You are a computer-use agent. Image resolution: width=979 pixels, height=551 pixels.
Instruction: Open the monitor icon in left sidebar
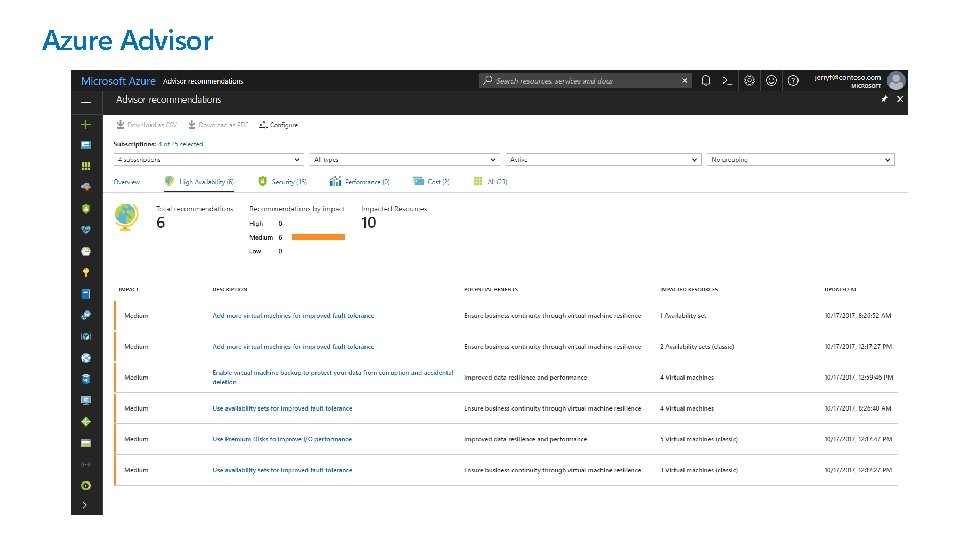[86, 401]
